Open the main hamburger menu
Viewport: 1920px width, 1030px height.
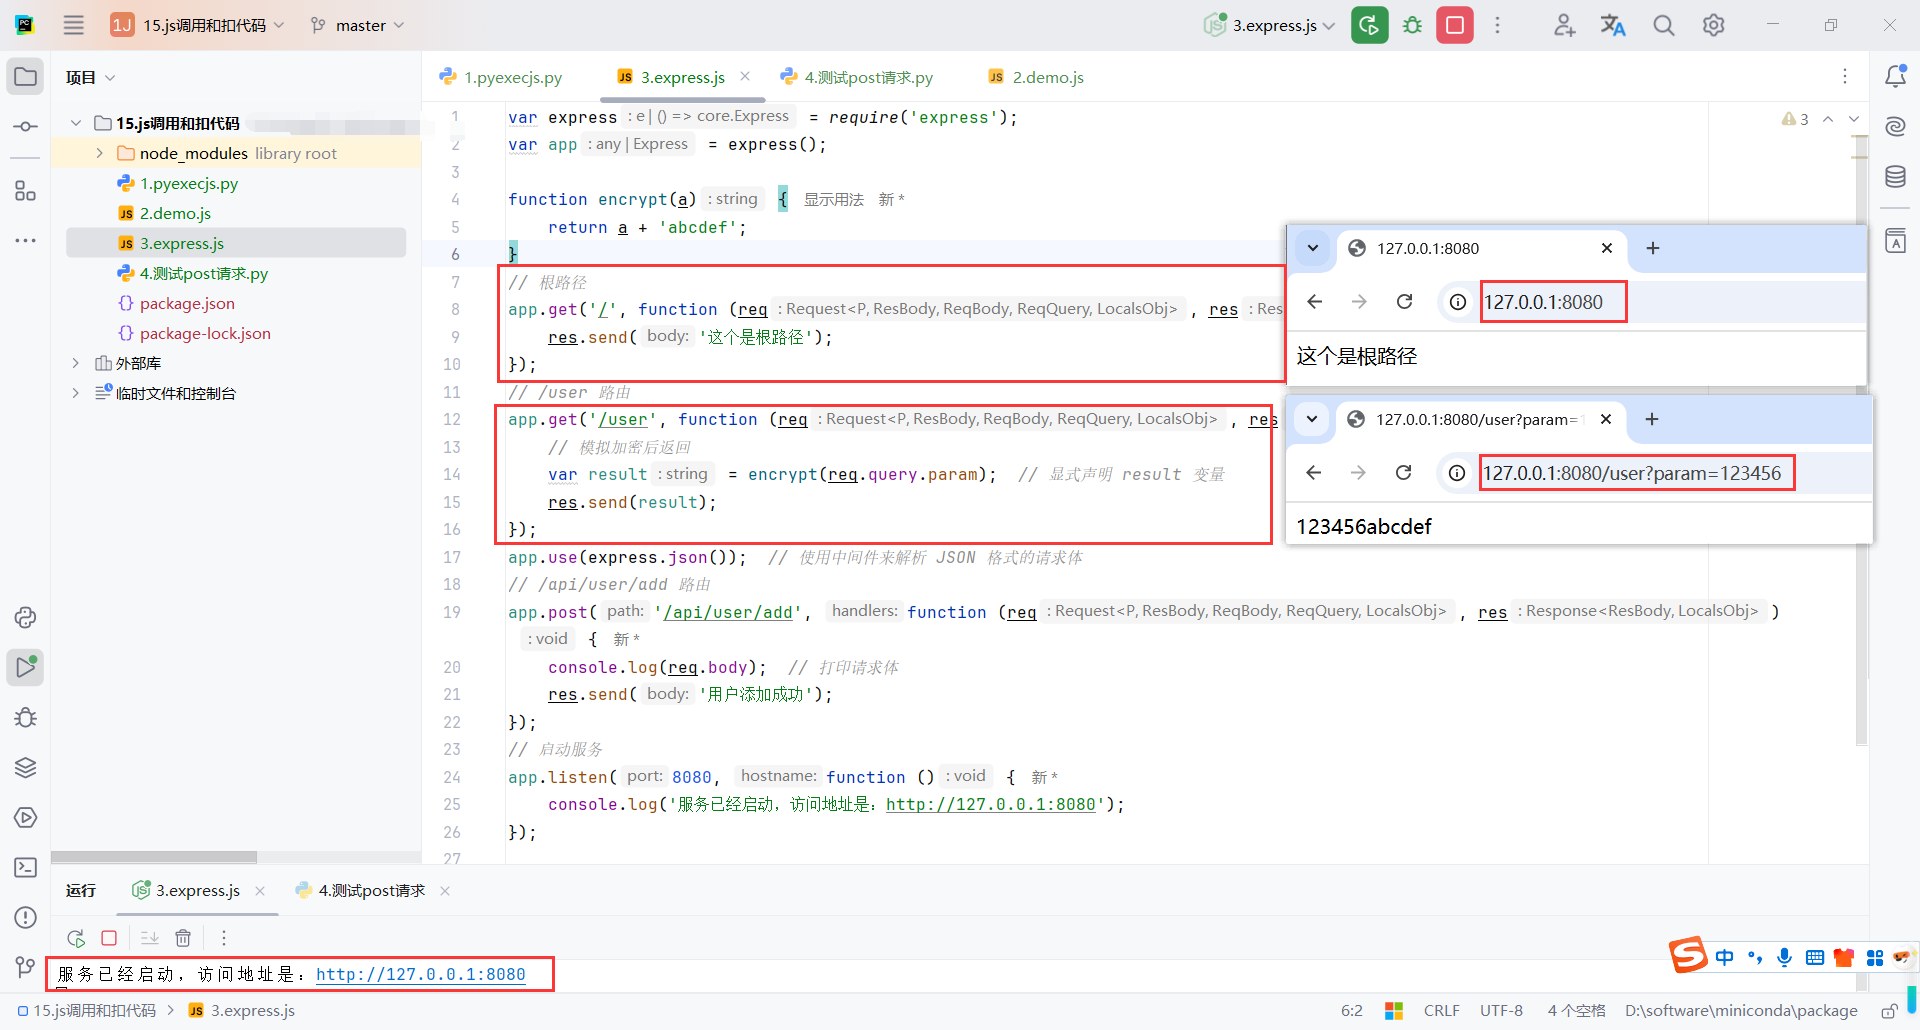(74, 25)
